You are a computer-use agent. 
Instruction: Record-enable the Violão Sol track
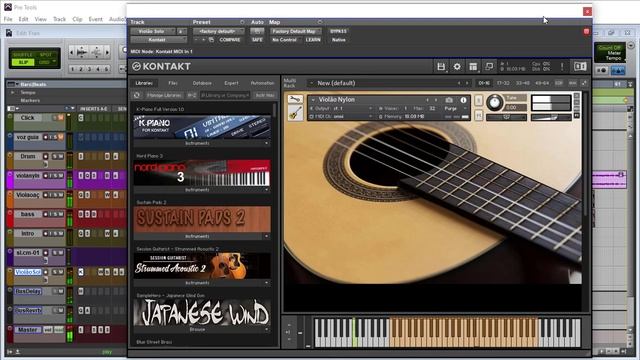click(x=46, y=272)
